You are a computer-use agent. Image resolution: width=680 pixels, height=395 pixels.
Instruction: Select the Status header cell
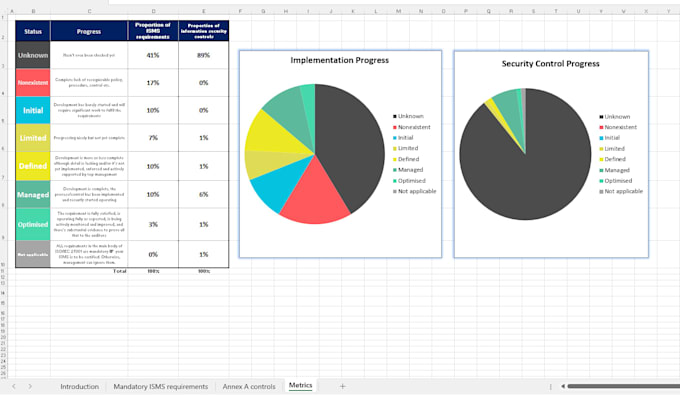click(x=33, y=31)
